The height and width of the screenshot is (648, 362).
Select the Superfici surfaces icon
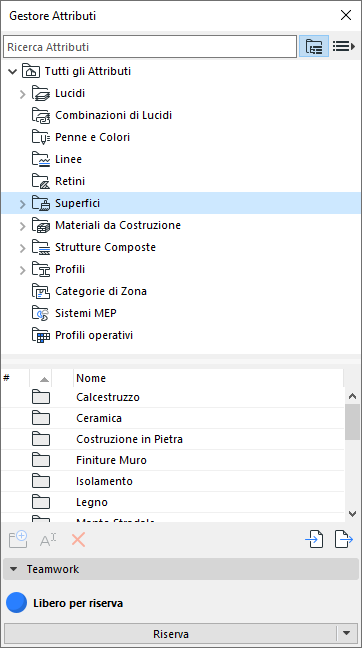(x=41, y=203)
